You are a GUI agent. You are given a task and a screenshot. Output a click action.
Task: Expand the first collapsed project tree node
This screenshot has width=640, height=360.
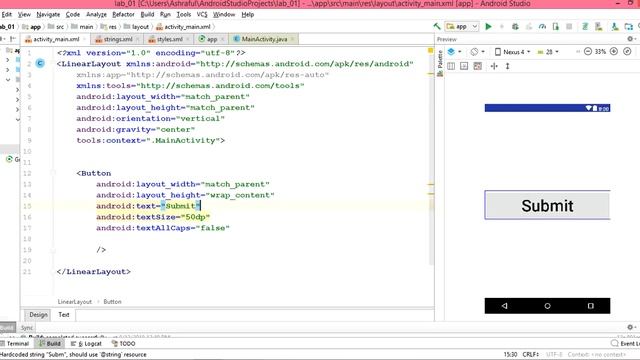[7, 60]
